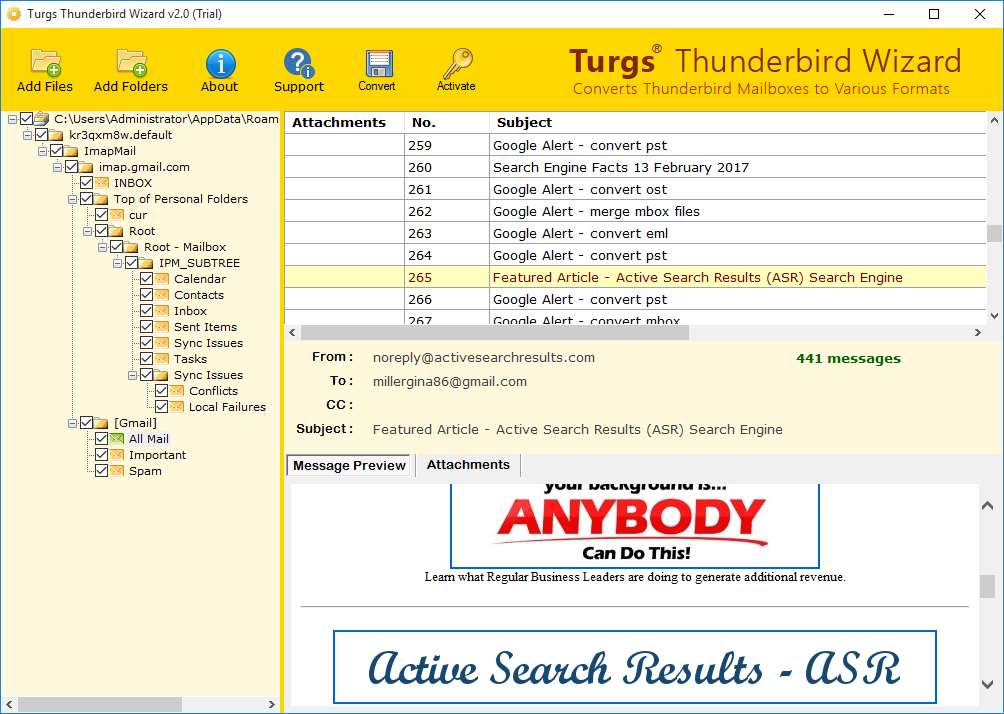Viewport: 1004px width, 714px height.
Task: Click the Contacts folder envelope icon
Action: [x=161, y=295]
